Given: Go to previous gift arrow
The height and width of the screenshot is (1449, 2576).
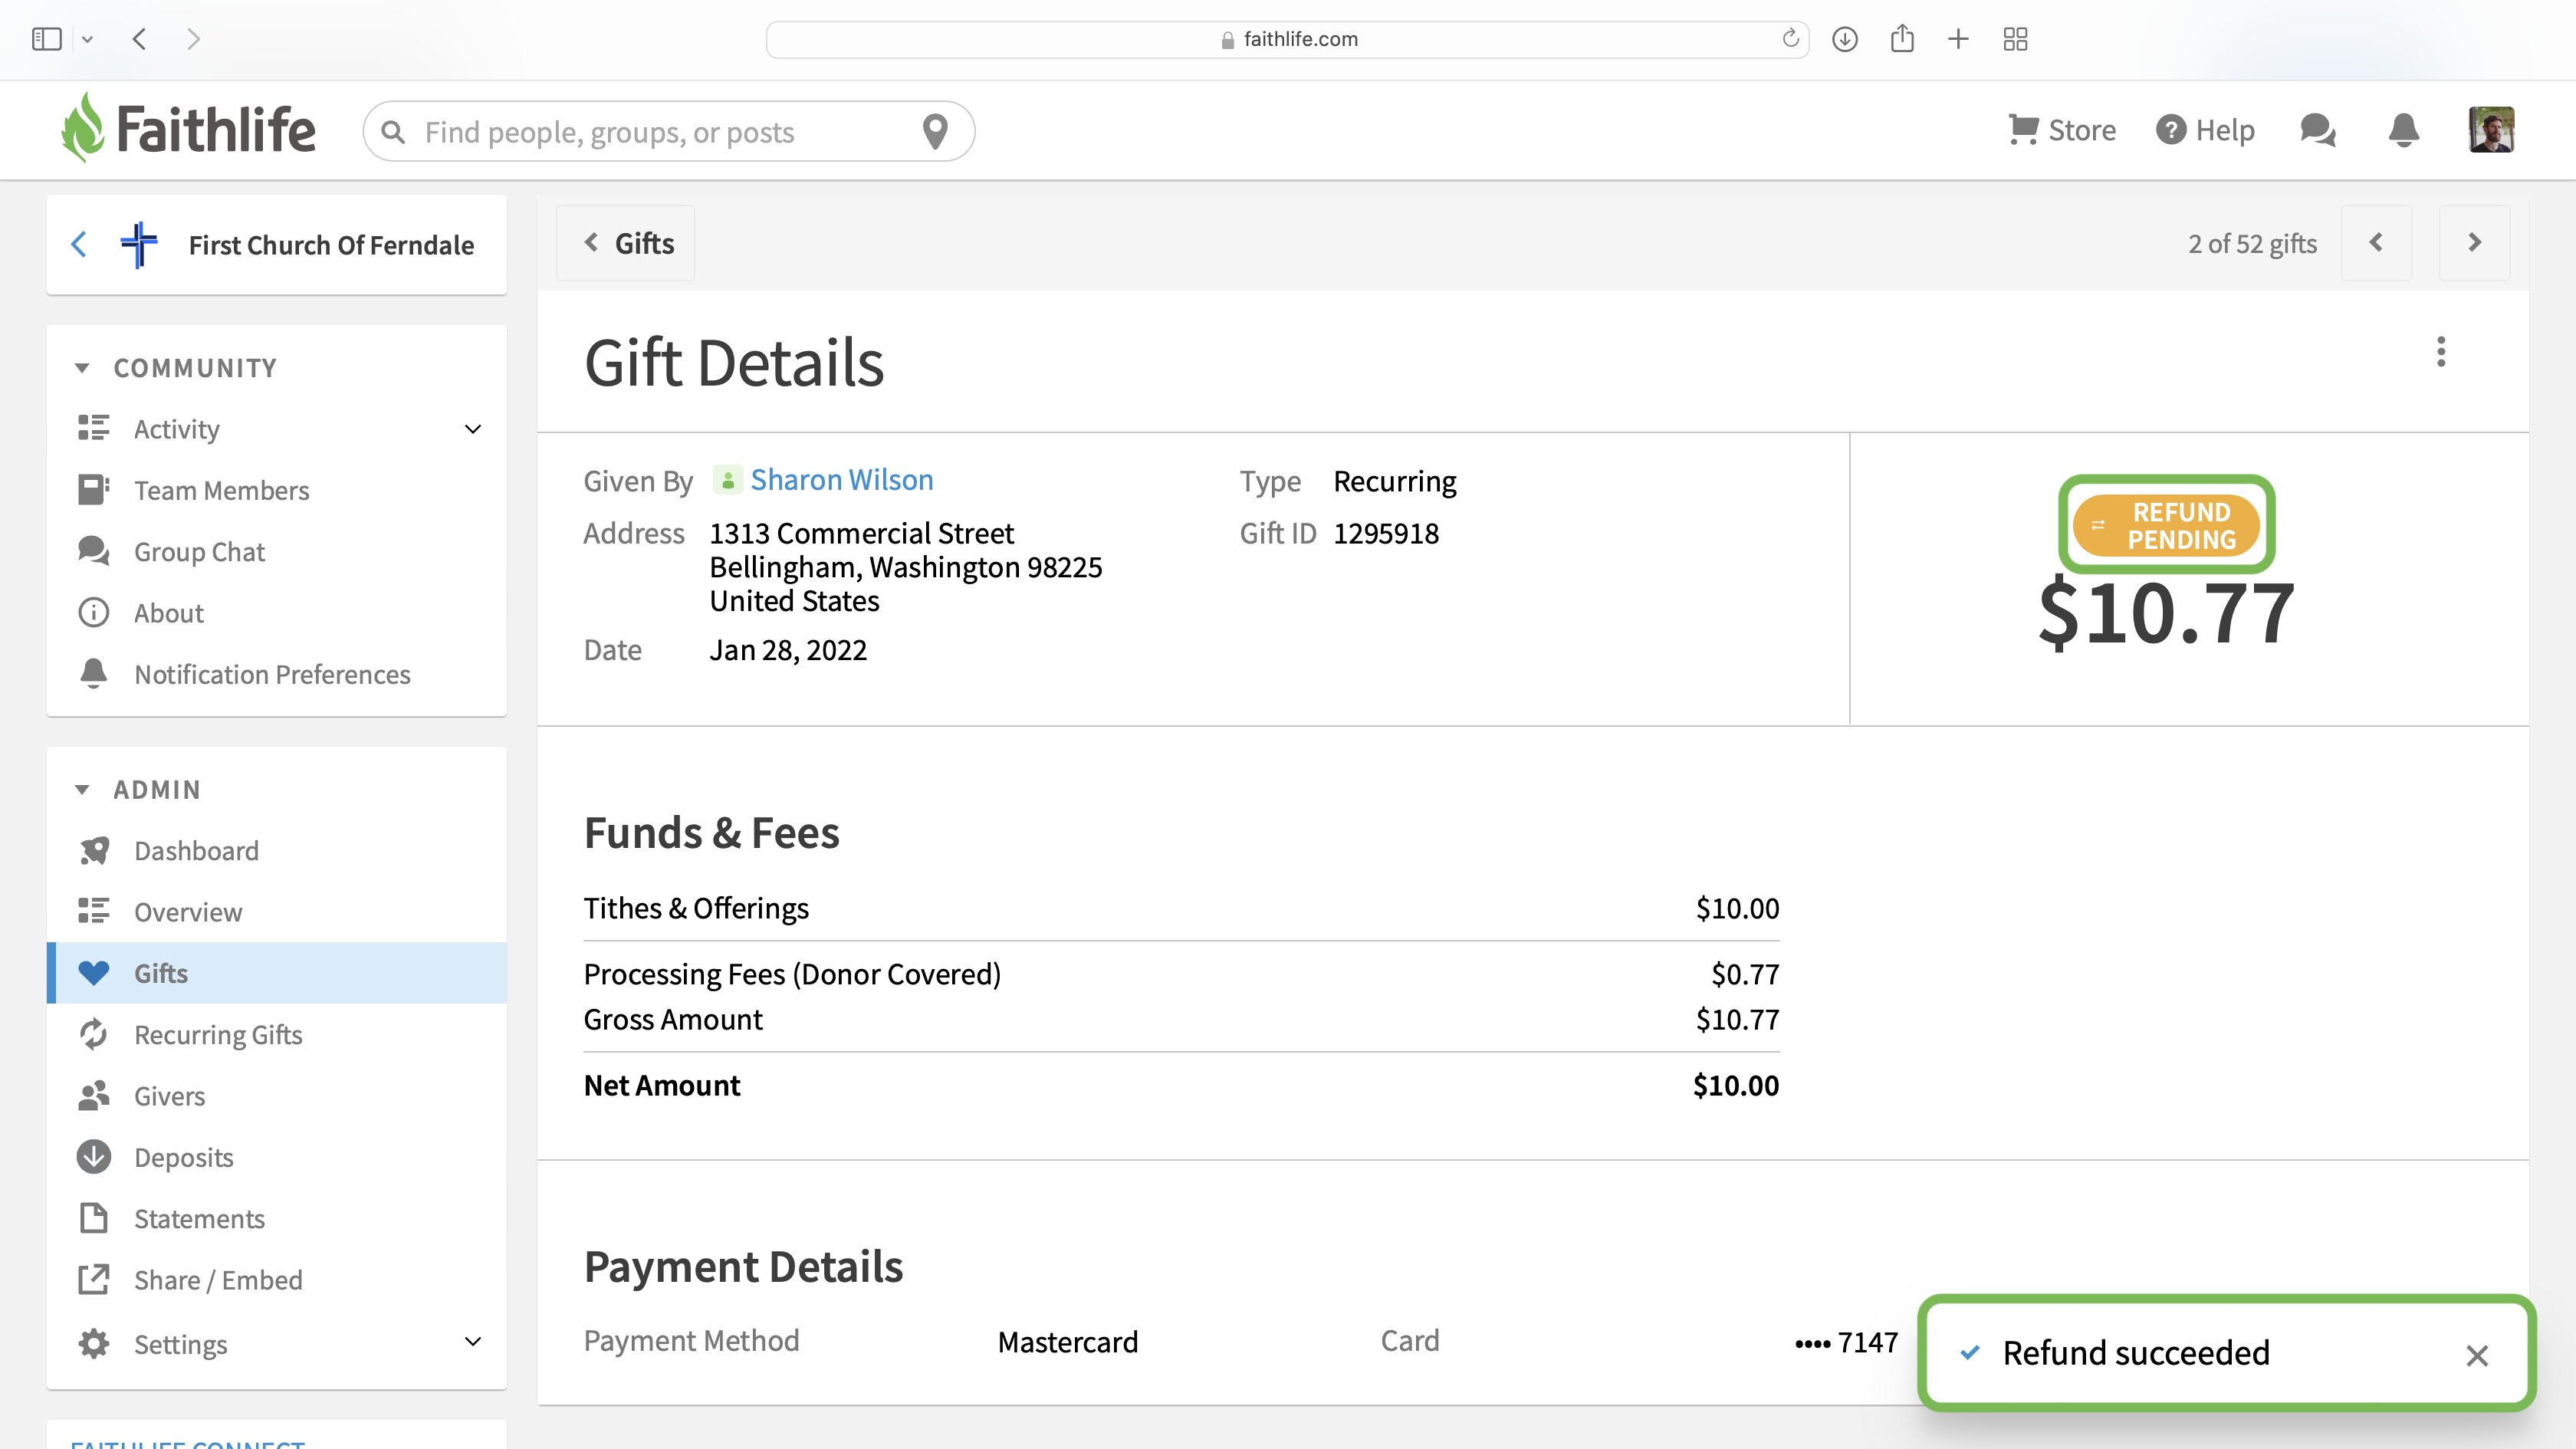Looking at the screenshot, I should (x=2376, y=243).
